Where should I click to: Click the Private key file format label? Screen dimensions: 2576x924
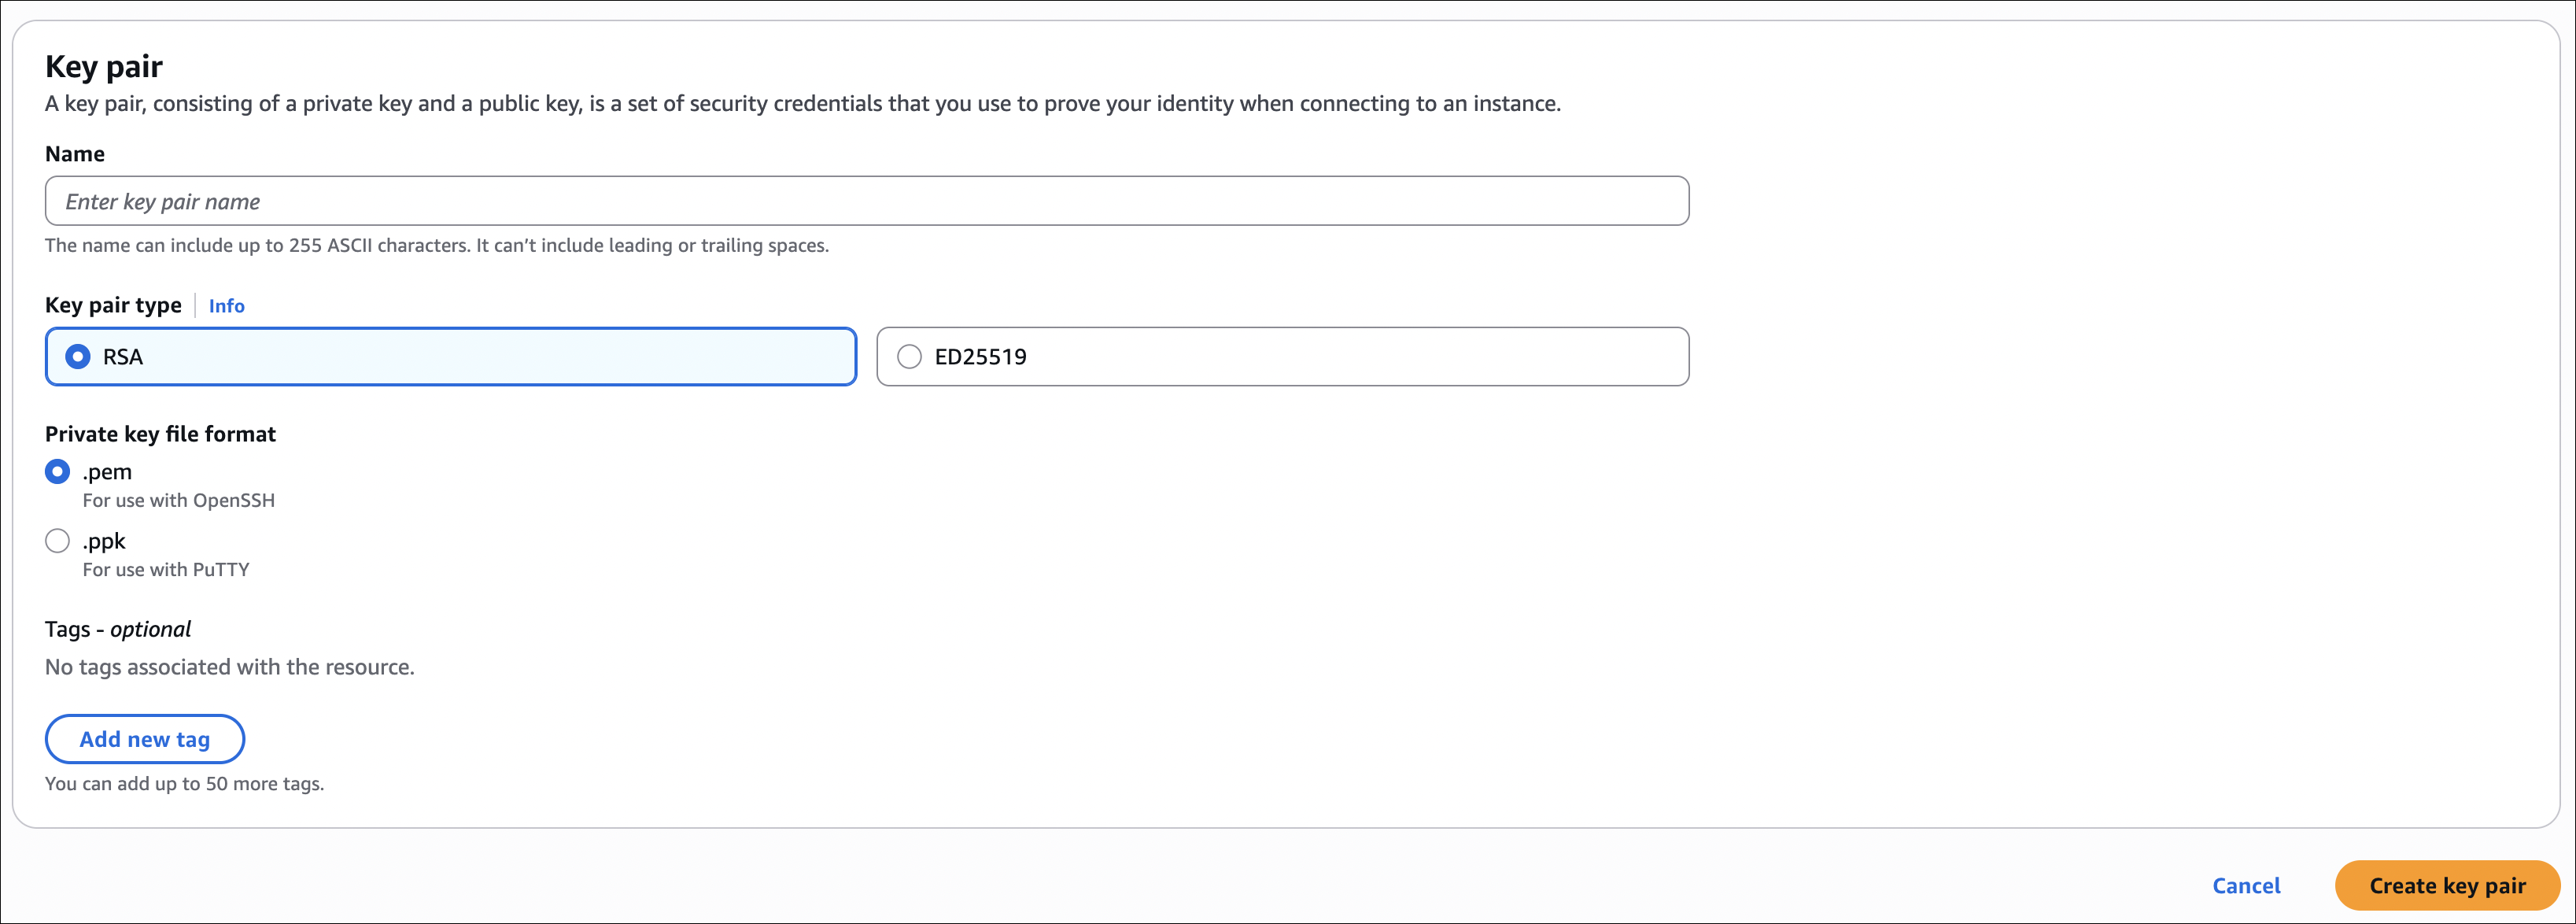coord(160,434)
